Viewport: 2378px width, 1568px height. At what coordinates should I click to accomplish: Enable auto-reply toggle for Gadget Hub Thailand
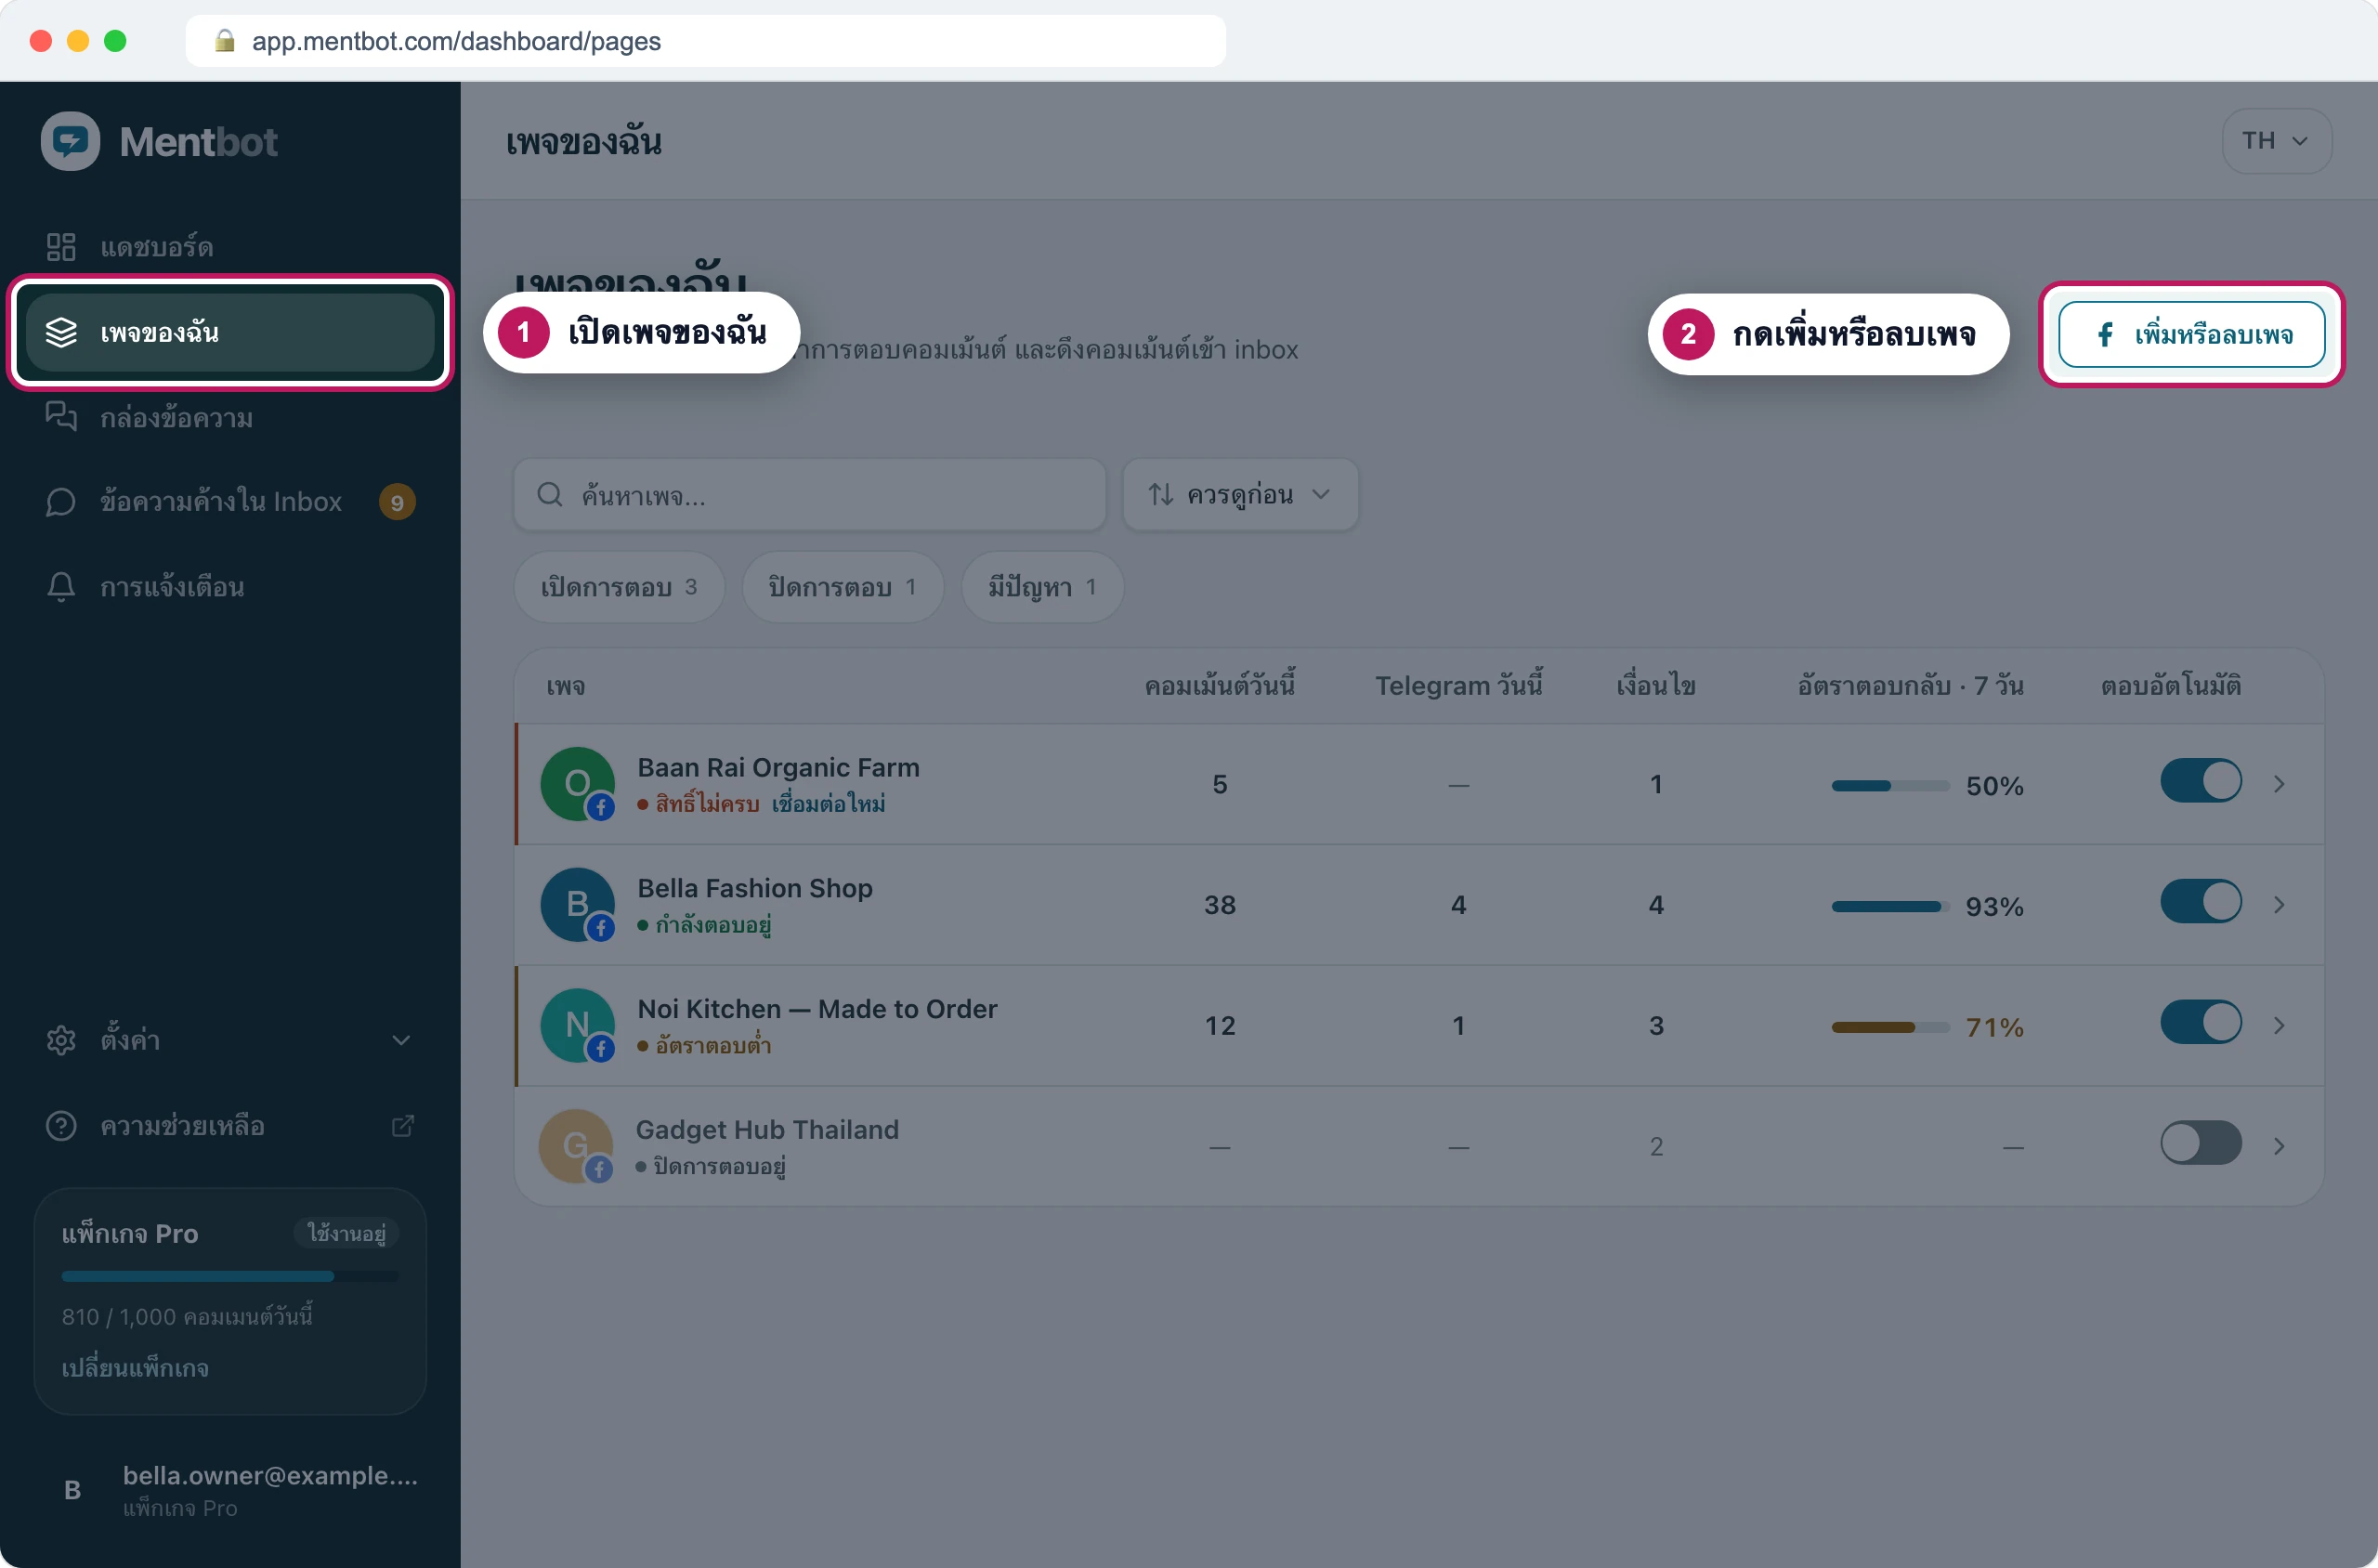pyautogui.click(x=2200, y=1143)
